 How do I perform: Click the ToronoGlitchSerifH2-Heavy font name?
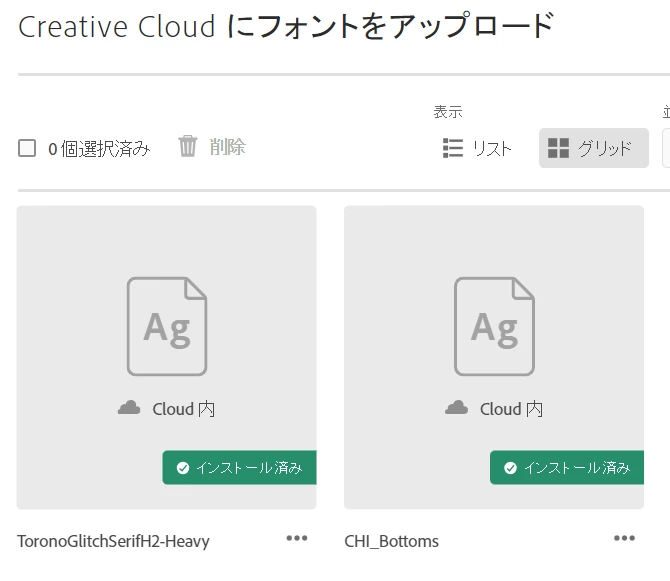click(x=113, y=542)
